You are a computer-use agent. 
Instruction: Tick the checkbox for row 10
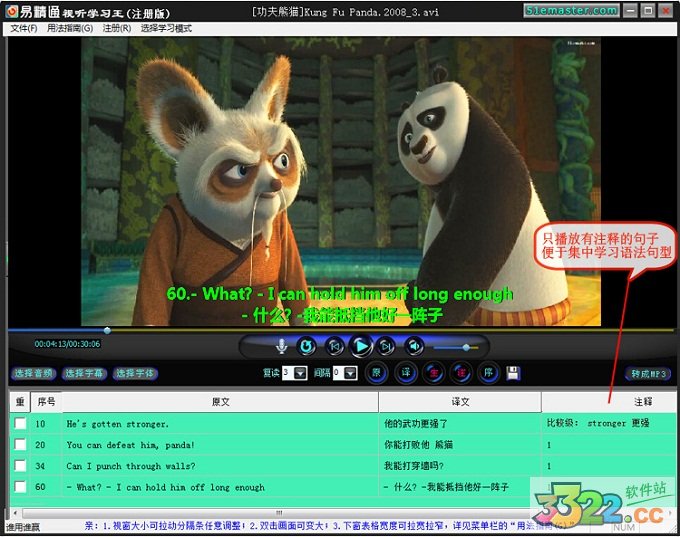click(20, 423)
